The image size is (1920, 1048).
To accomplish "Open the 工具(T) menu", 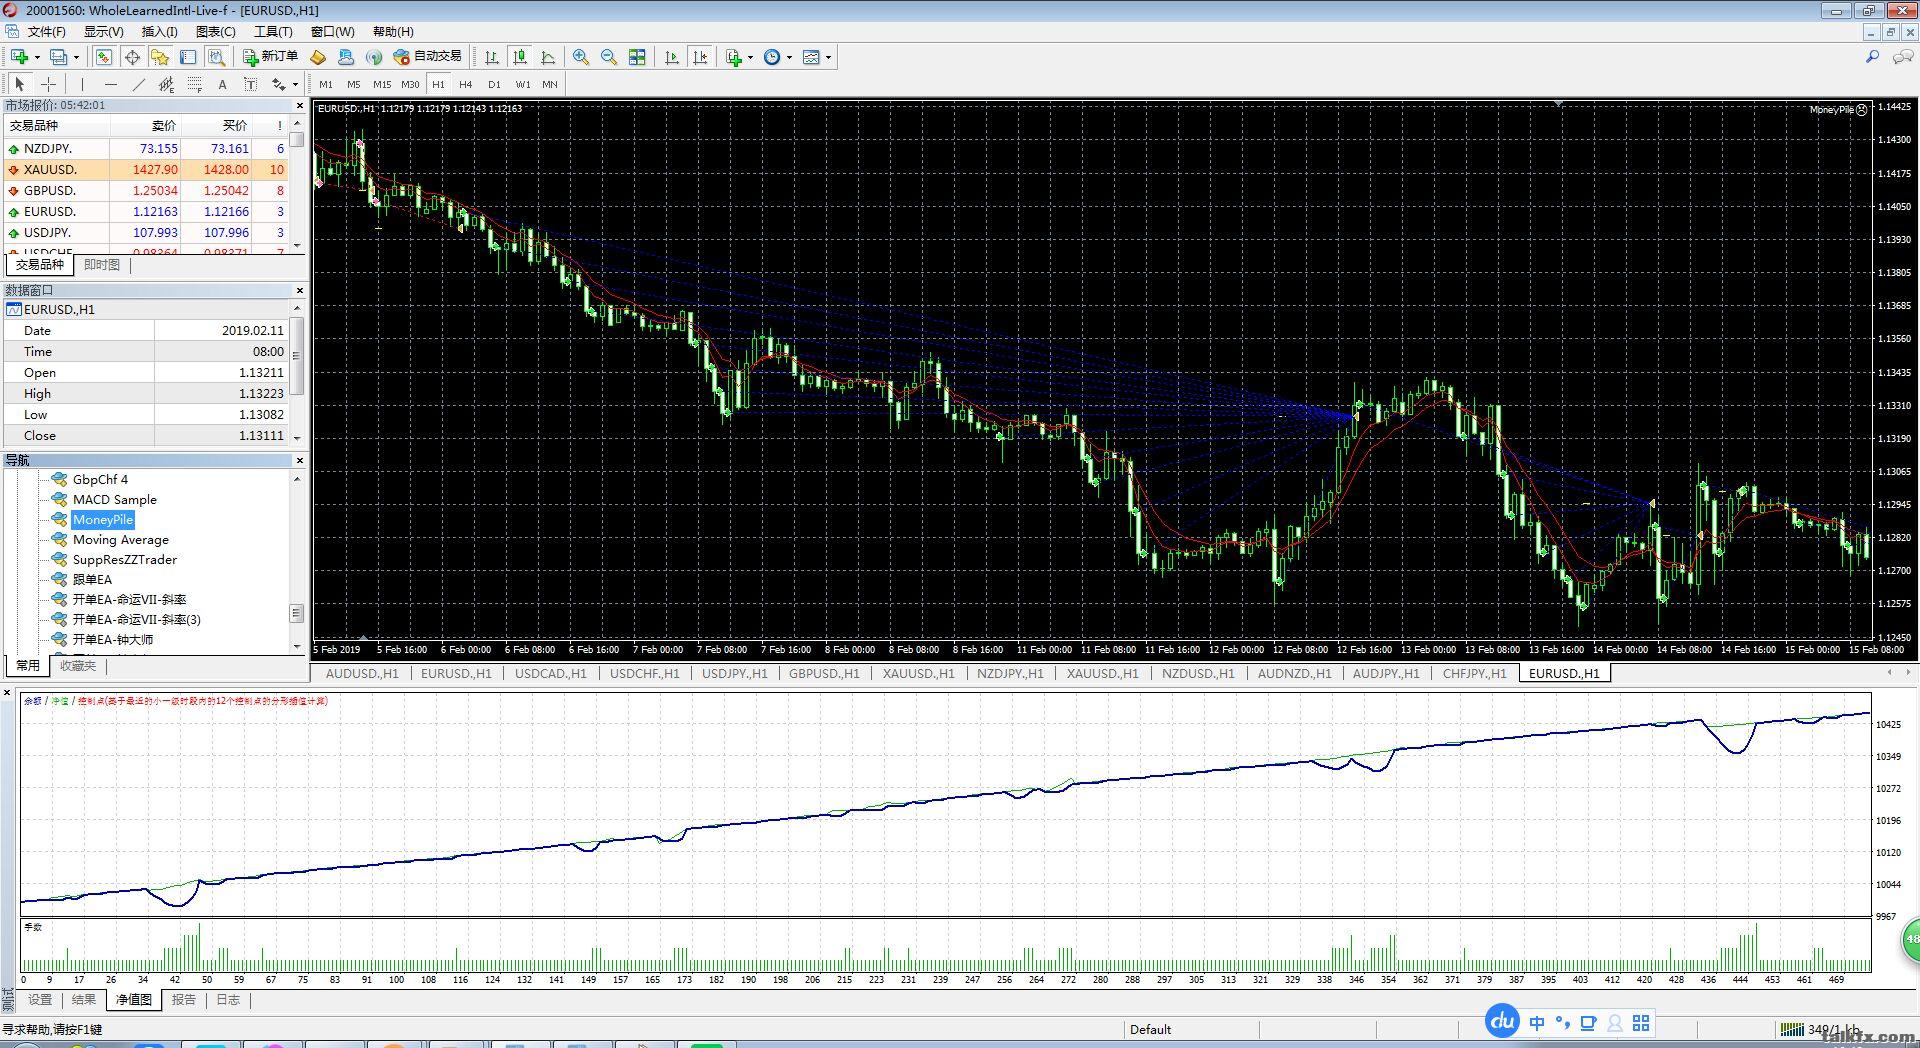I will pyautogui.click(x=272, y=31).
